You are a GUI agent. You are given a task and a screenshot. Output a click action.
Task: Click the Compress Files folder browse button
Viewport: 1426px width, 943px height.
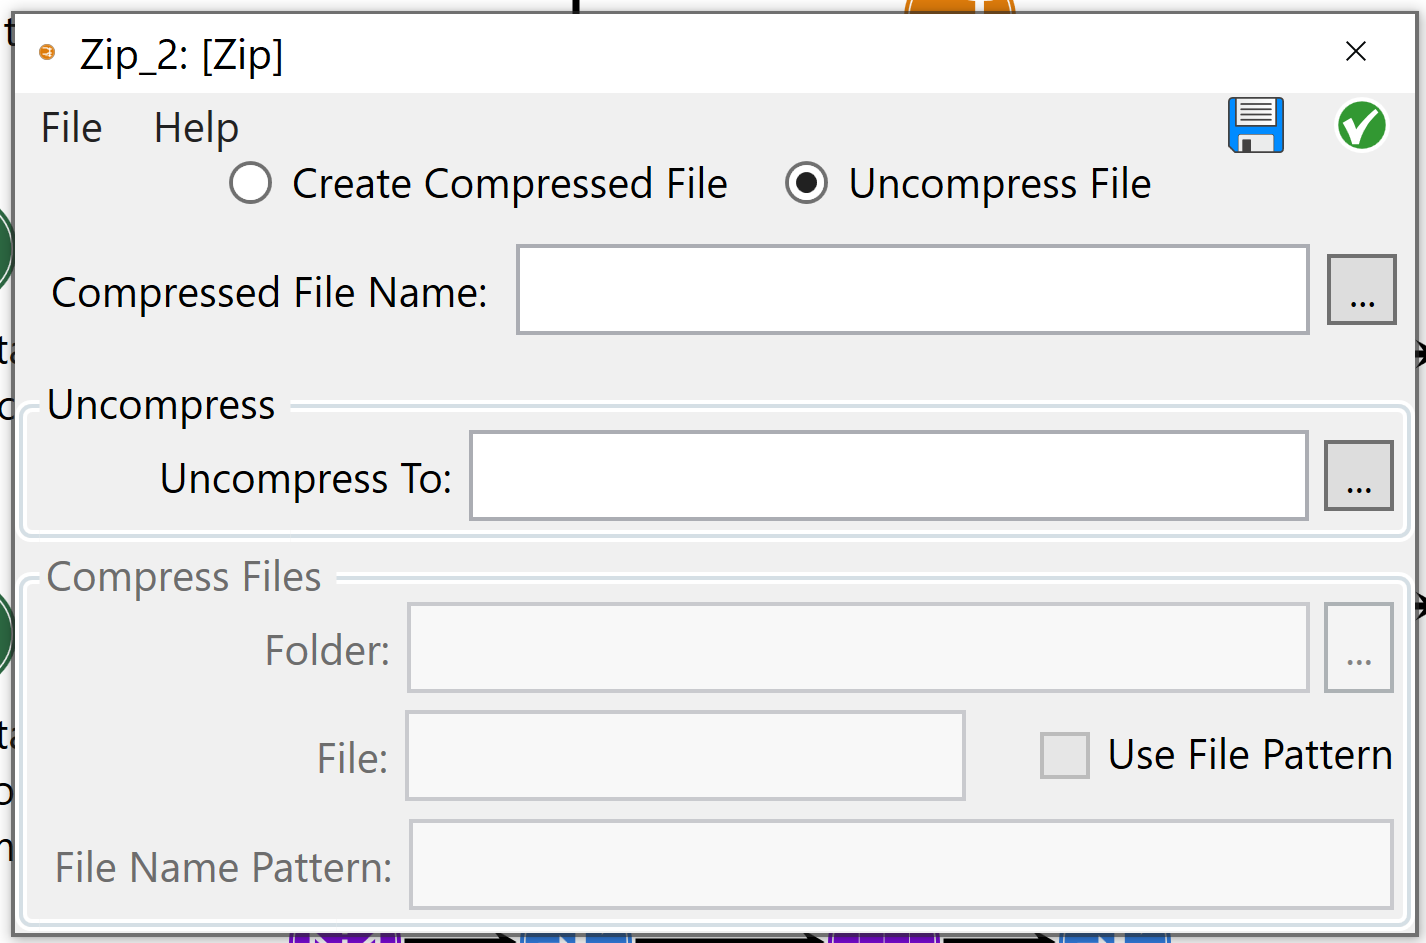pyautogui.click(x=1357, y=647)
